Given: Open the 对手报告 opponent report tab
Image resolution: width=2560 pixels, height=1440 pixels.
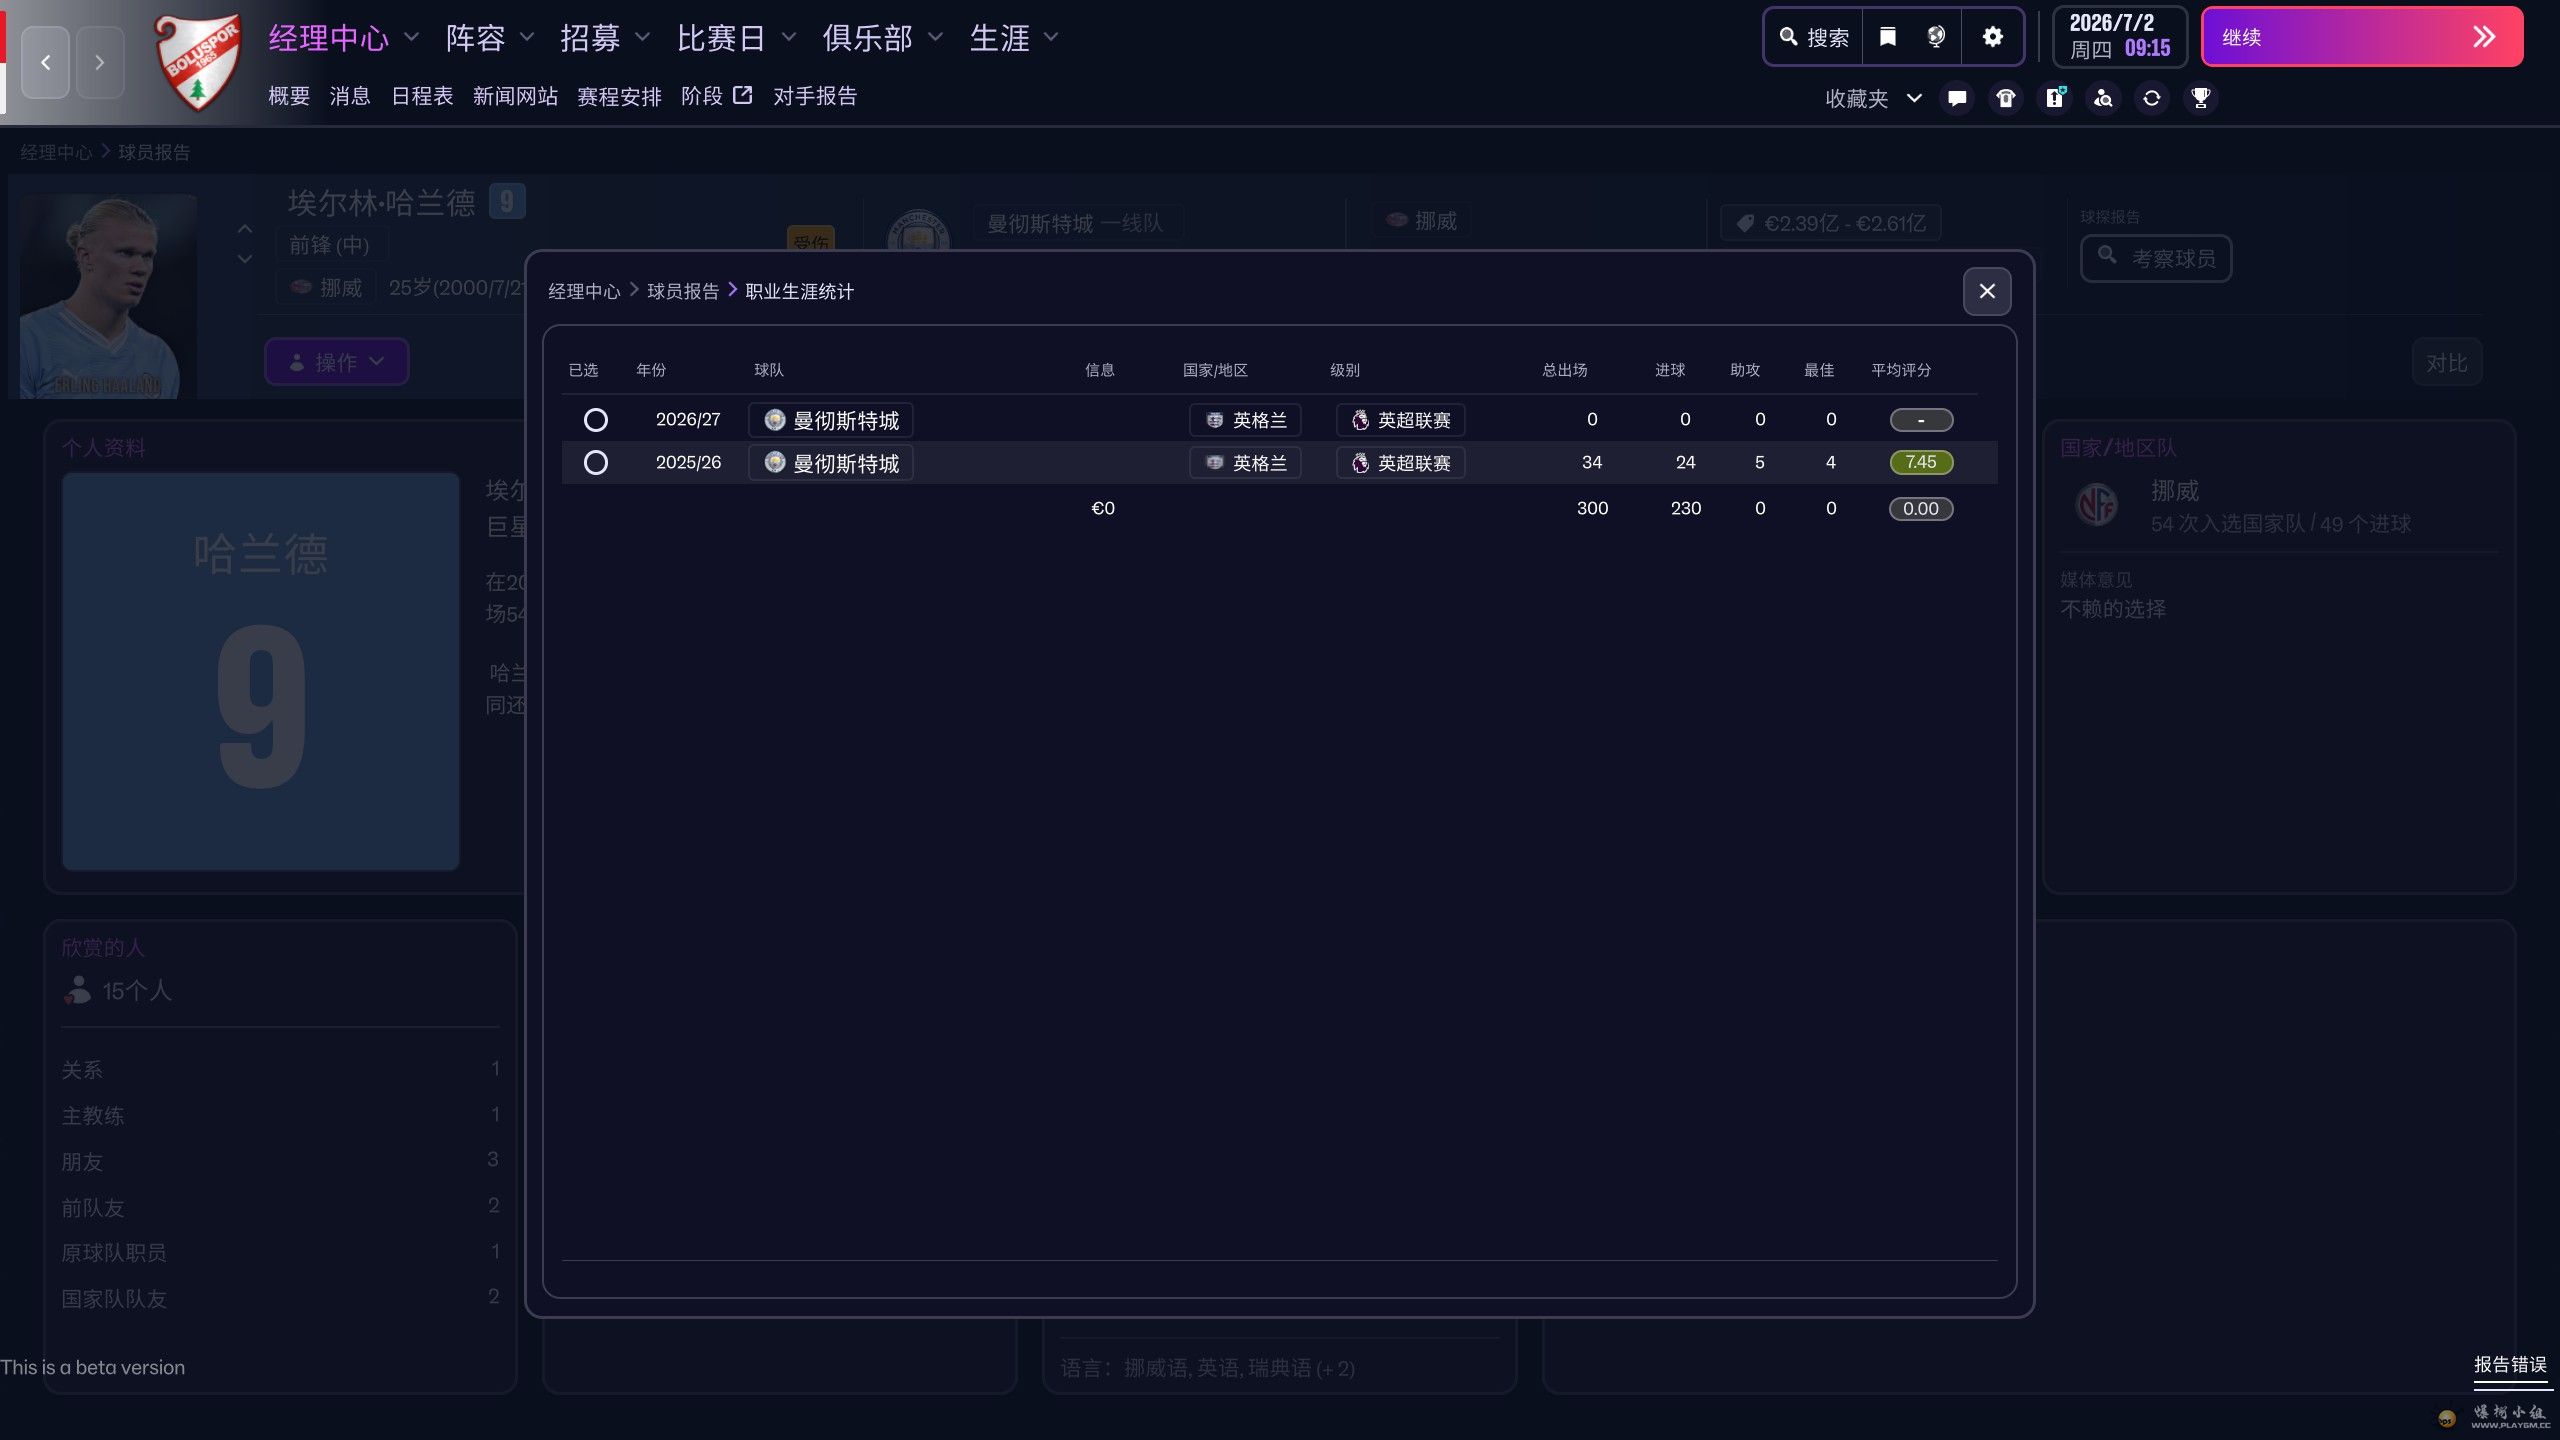Looking at the screenshot, I should pyautogui.click(x=814, y=96).
